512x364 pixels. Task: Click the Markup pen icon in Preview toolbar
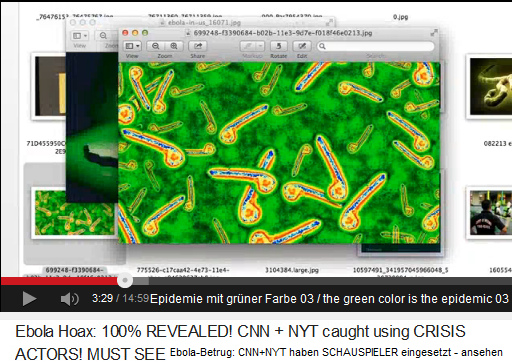[x=248, y=46]
